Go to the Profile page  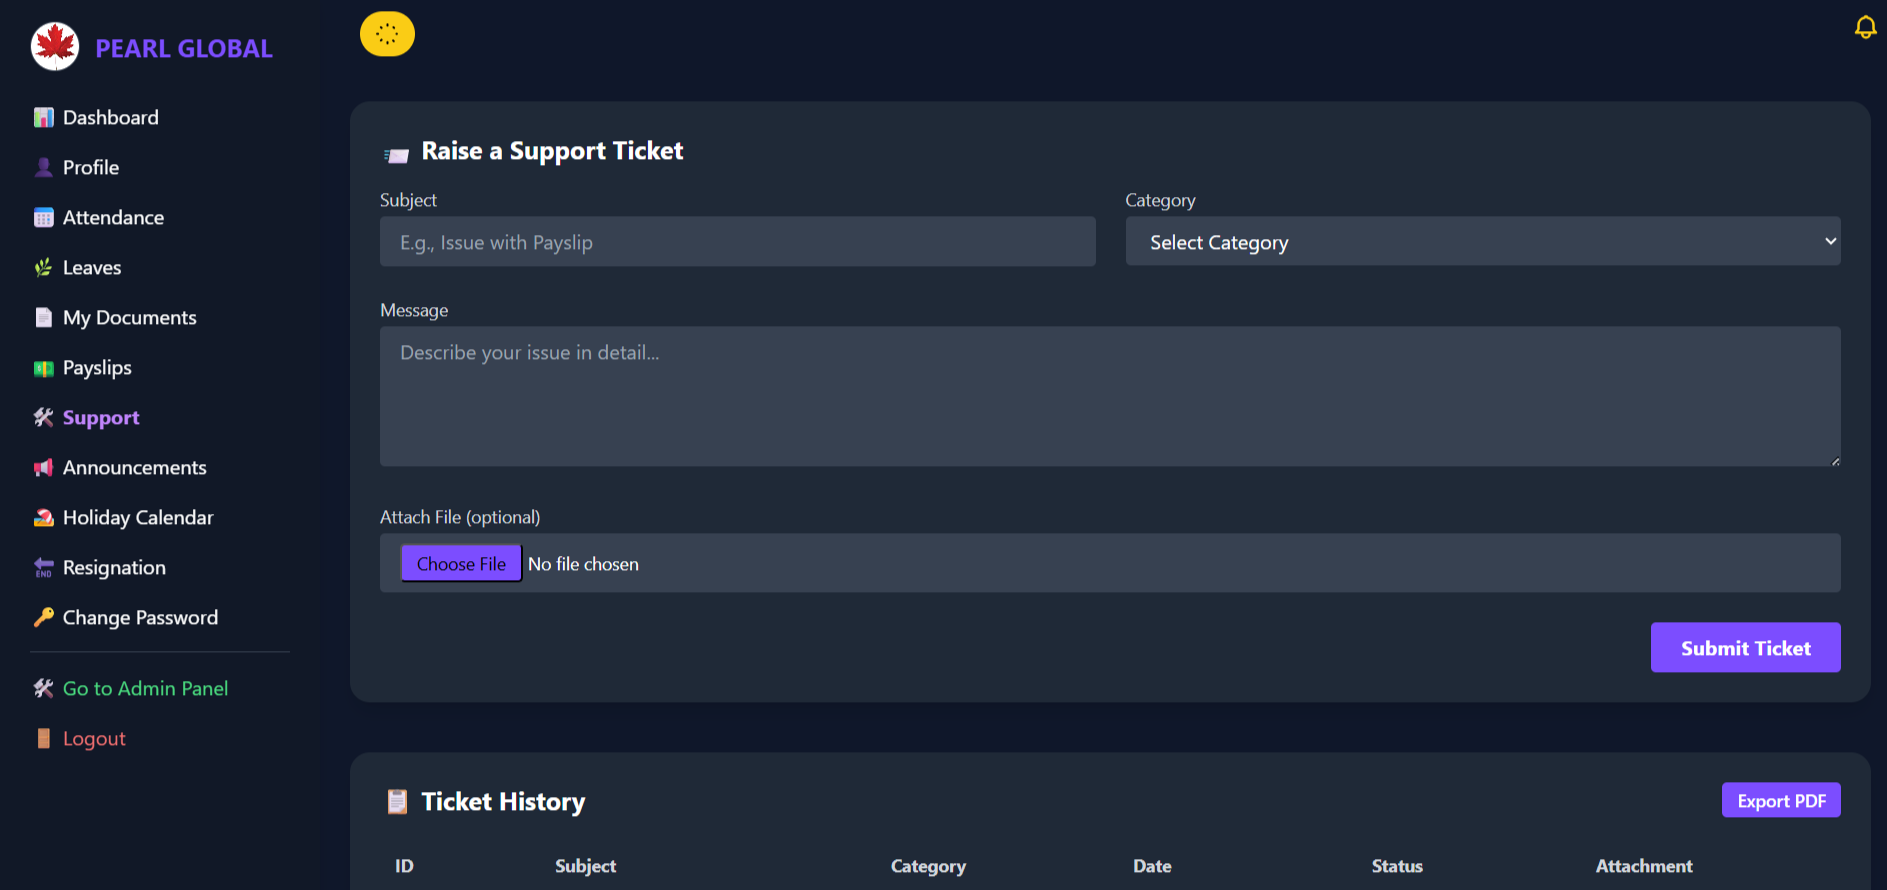pyautogui.click(x=90, y=168)
